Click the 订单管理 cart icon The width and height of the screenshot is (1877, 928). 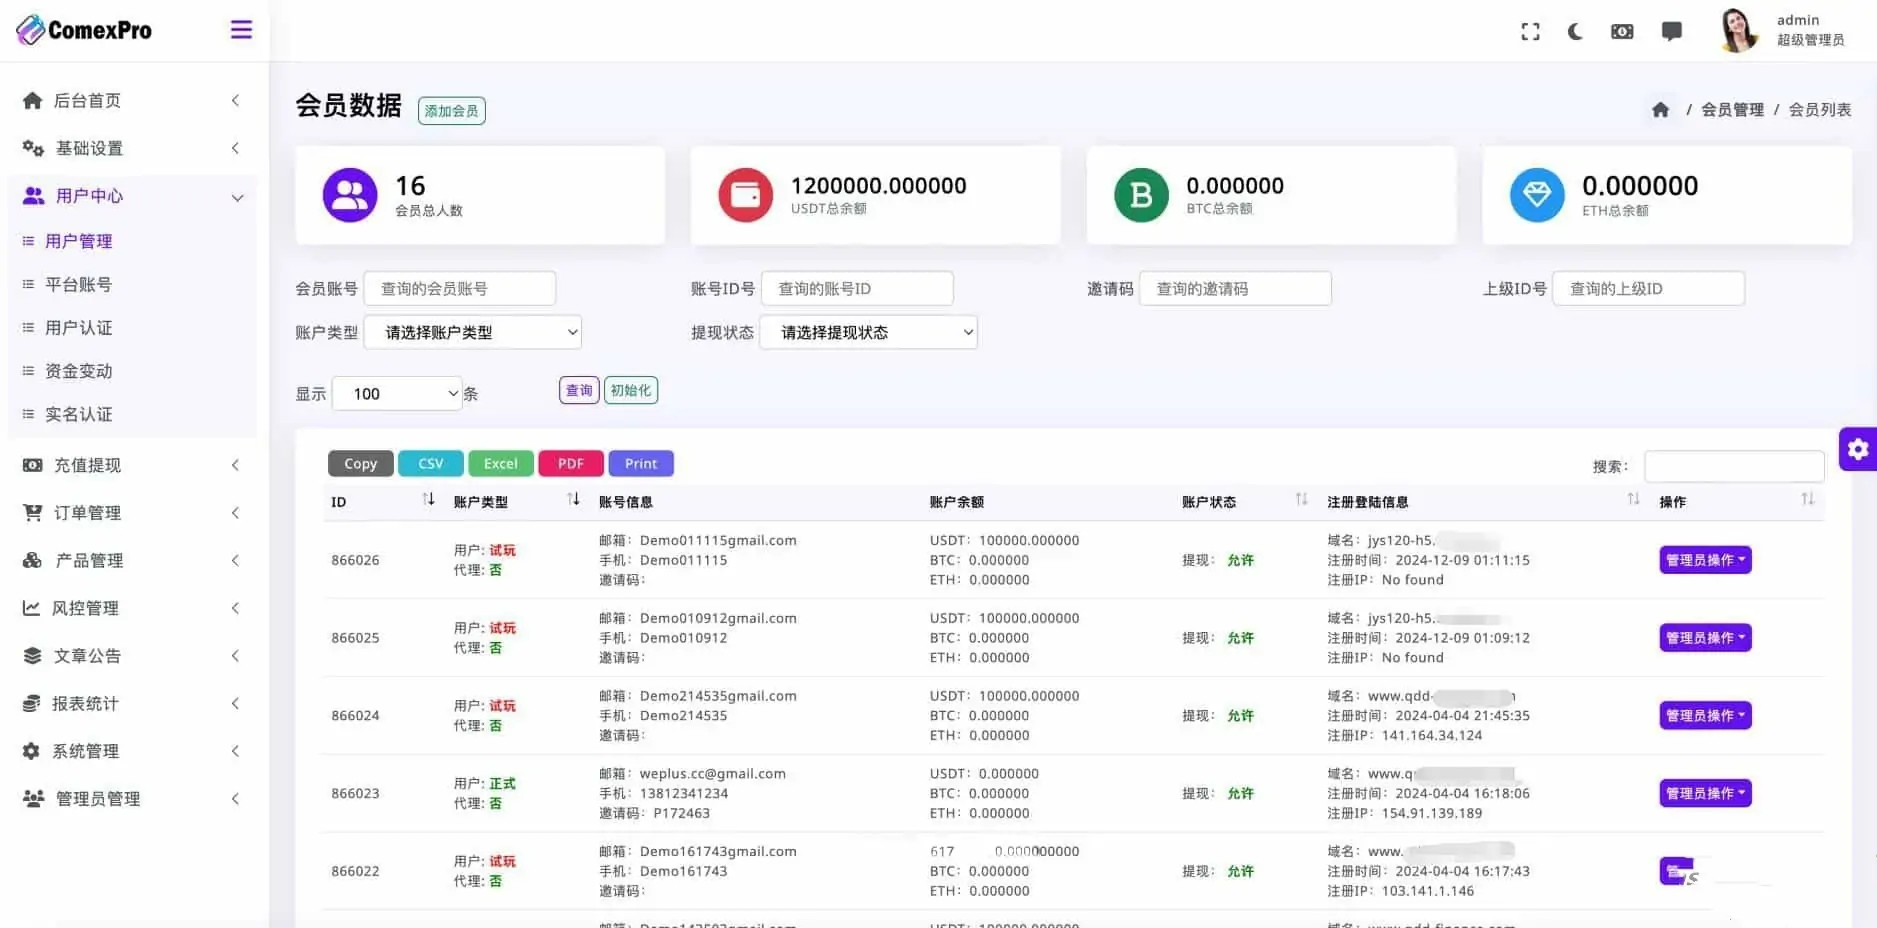tap(33, 513)
